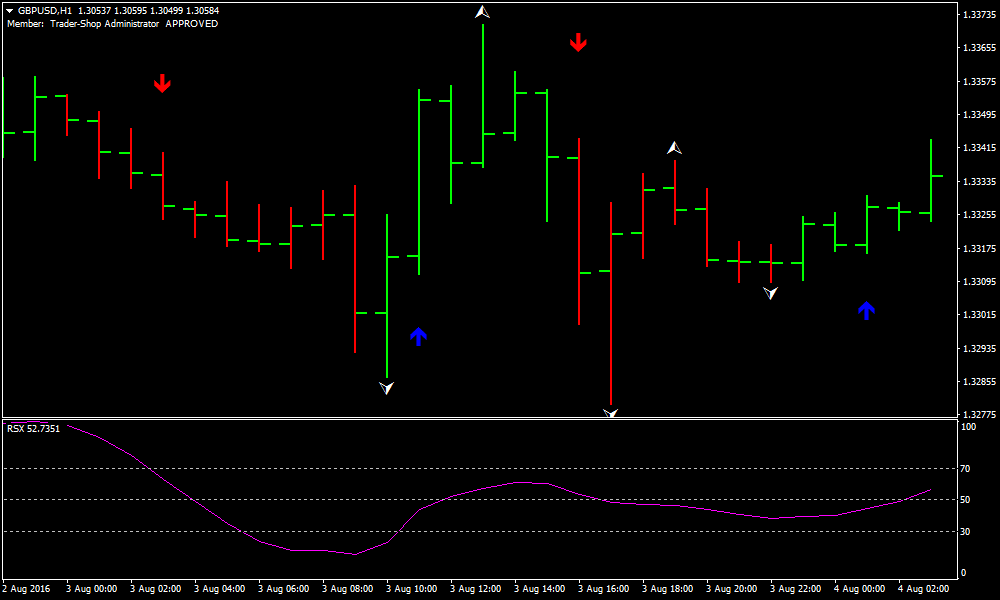This screenshot has width=1000, height=600.
Task: Click the blue buy arrow near 3 Aug 10:00
Action: pos(418,336)
